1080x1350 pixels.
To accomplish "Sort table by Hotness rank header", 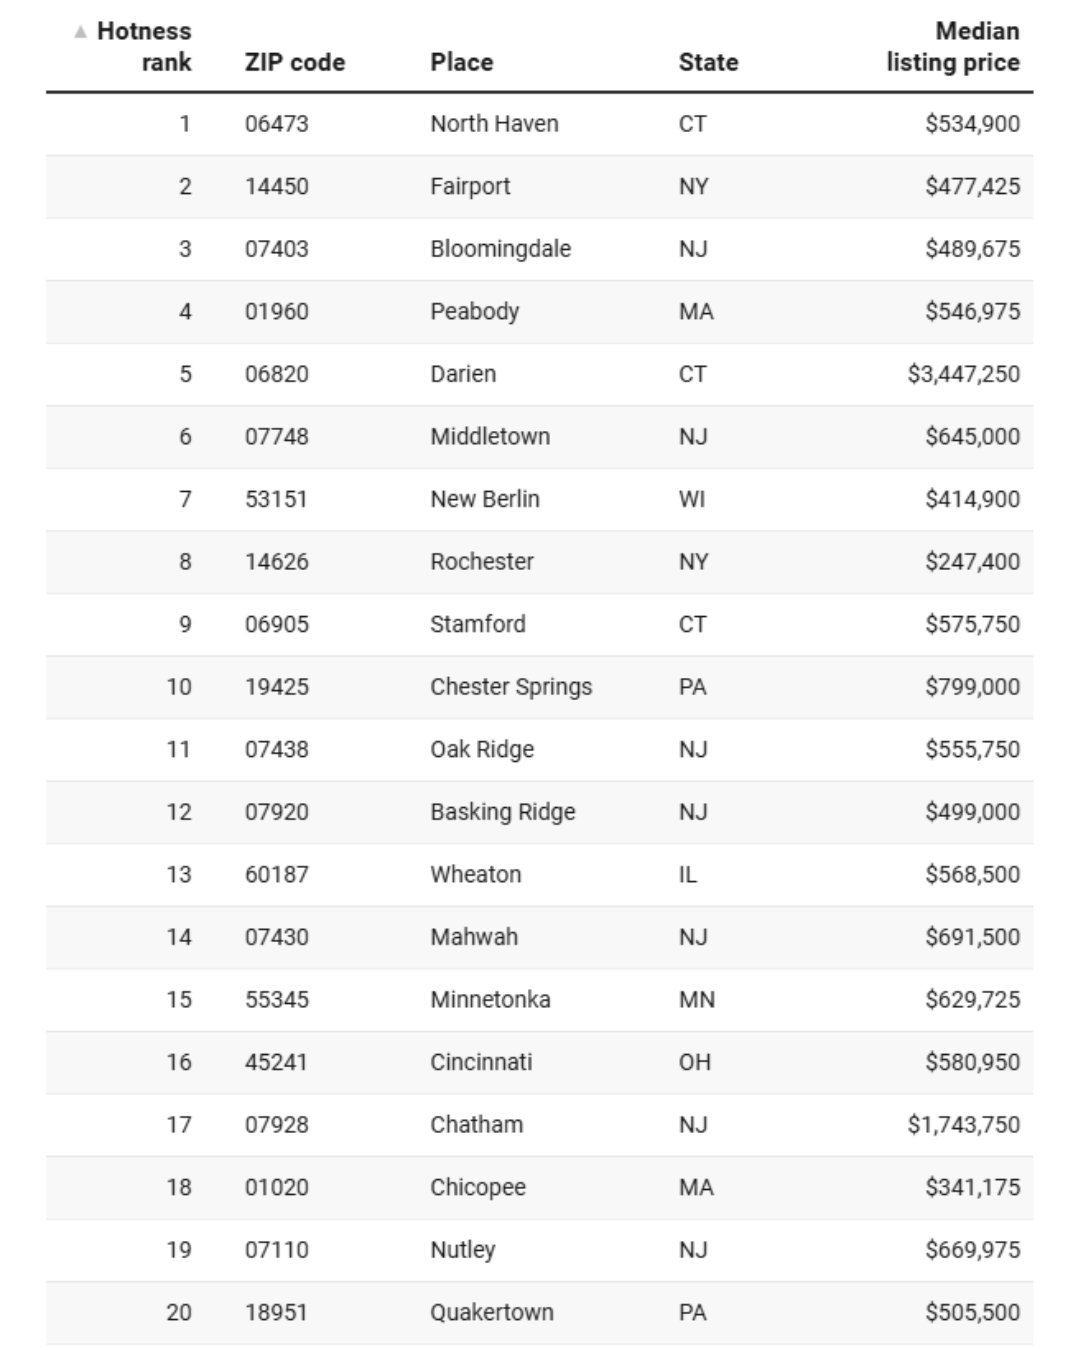I will tap(144, 47).
